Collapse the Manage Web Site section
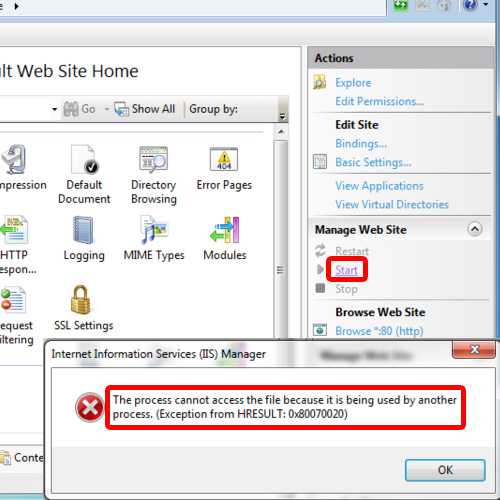This screenshot has width=500, height=500. (x=475, y=229)
